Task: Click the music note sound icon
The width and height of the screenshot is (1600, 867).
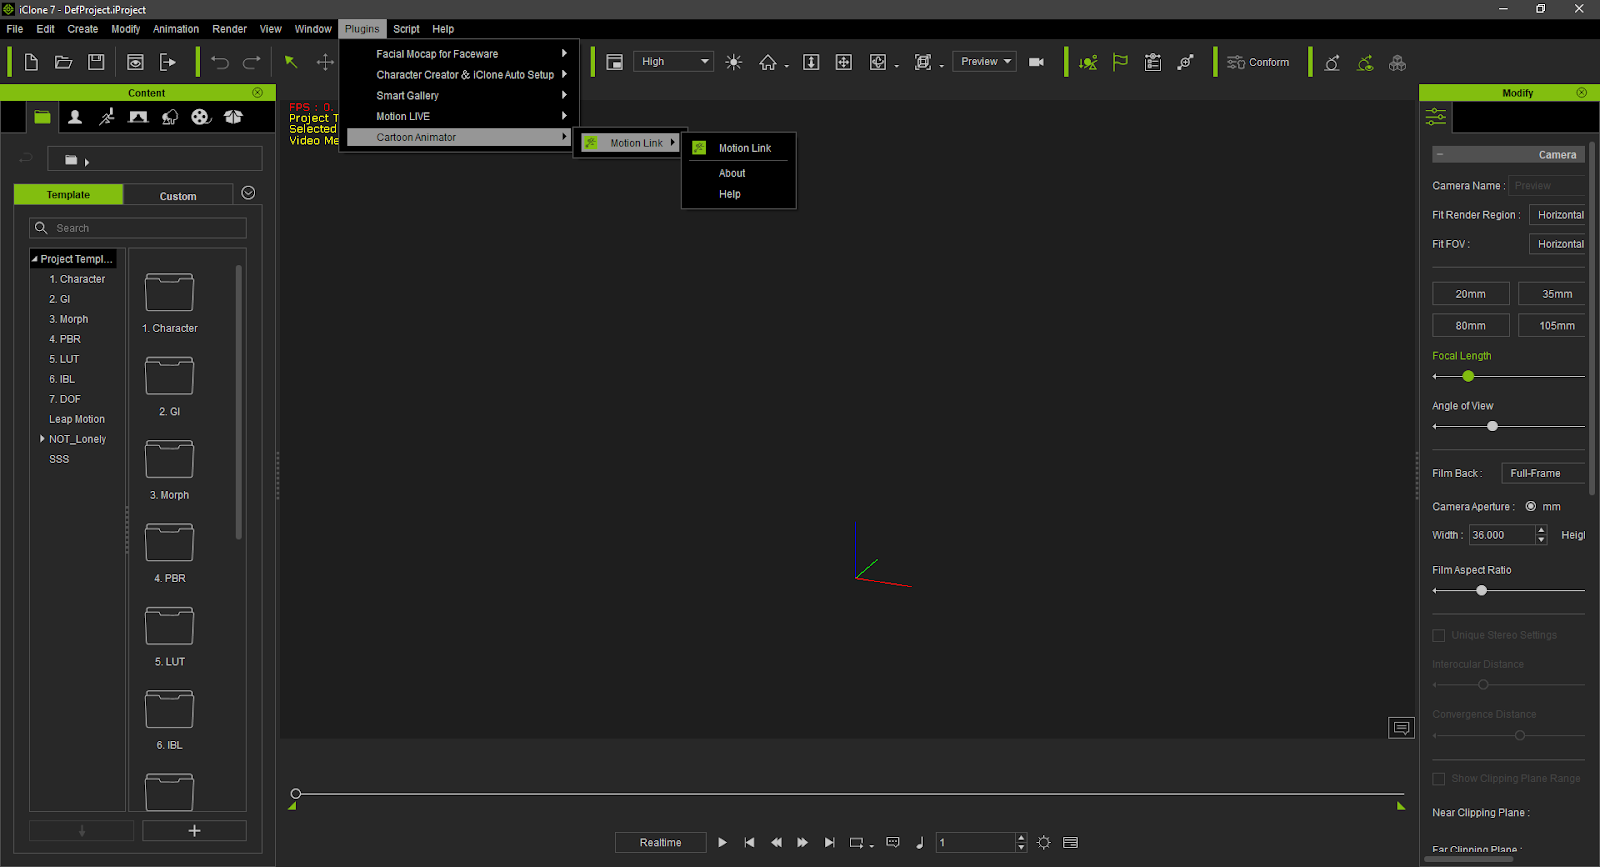Action: [920, 843]
